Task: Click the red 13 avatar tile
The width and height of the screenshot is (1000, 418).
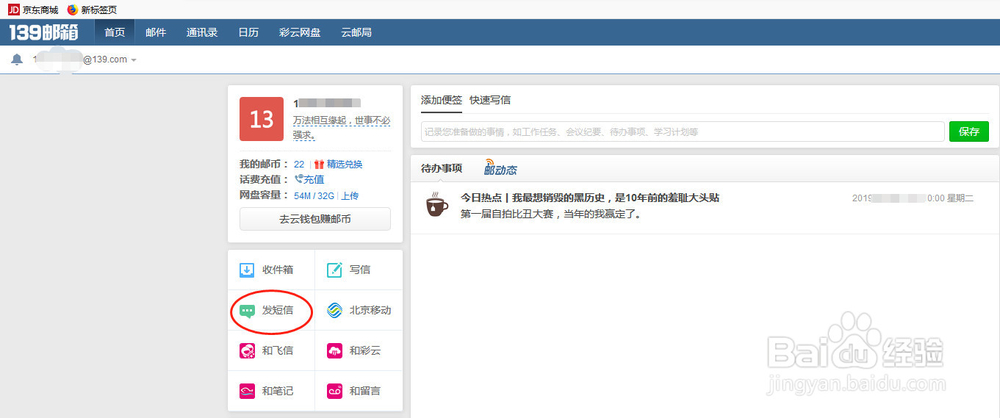Action: click(261, 119)
